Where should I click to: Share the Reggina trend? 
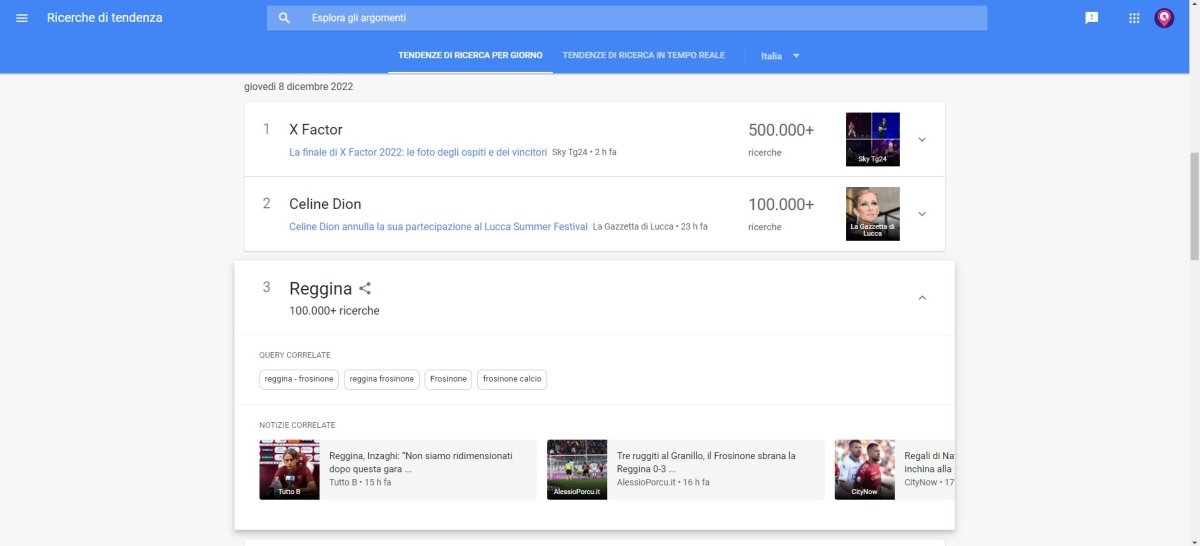(x=365, y=288)
